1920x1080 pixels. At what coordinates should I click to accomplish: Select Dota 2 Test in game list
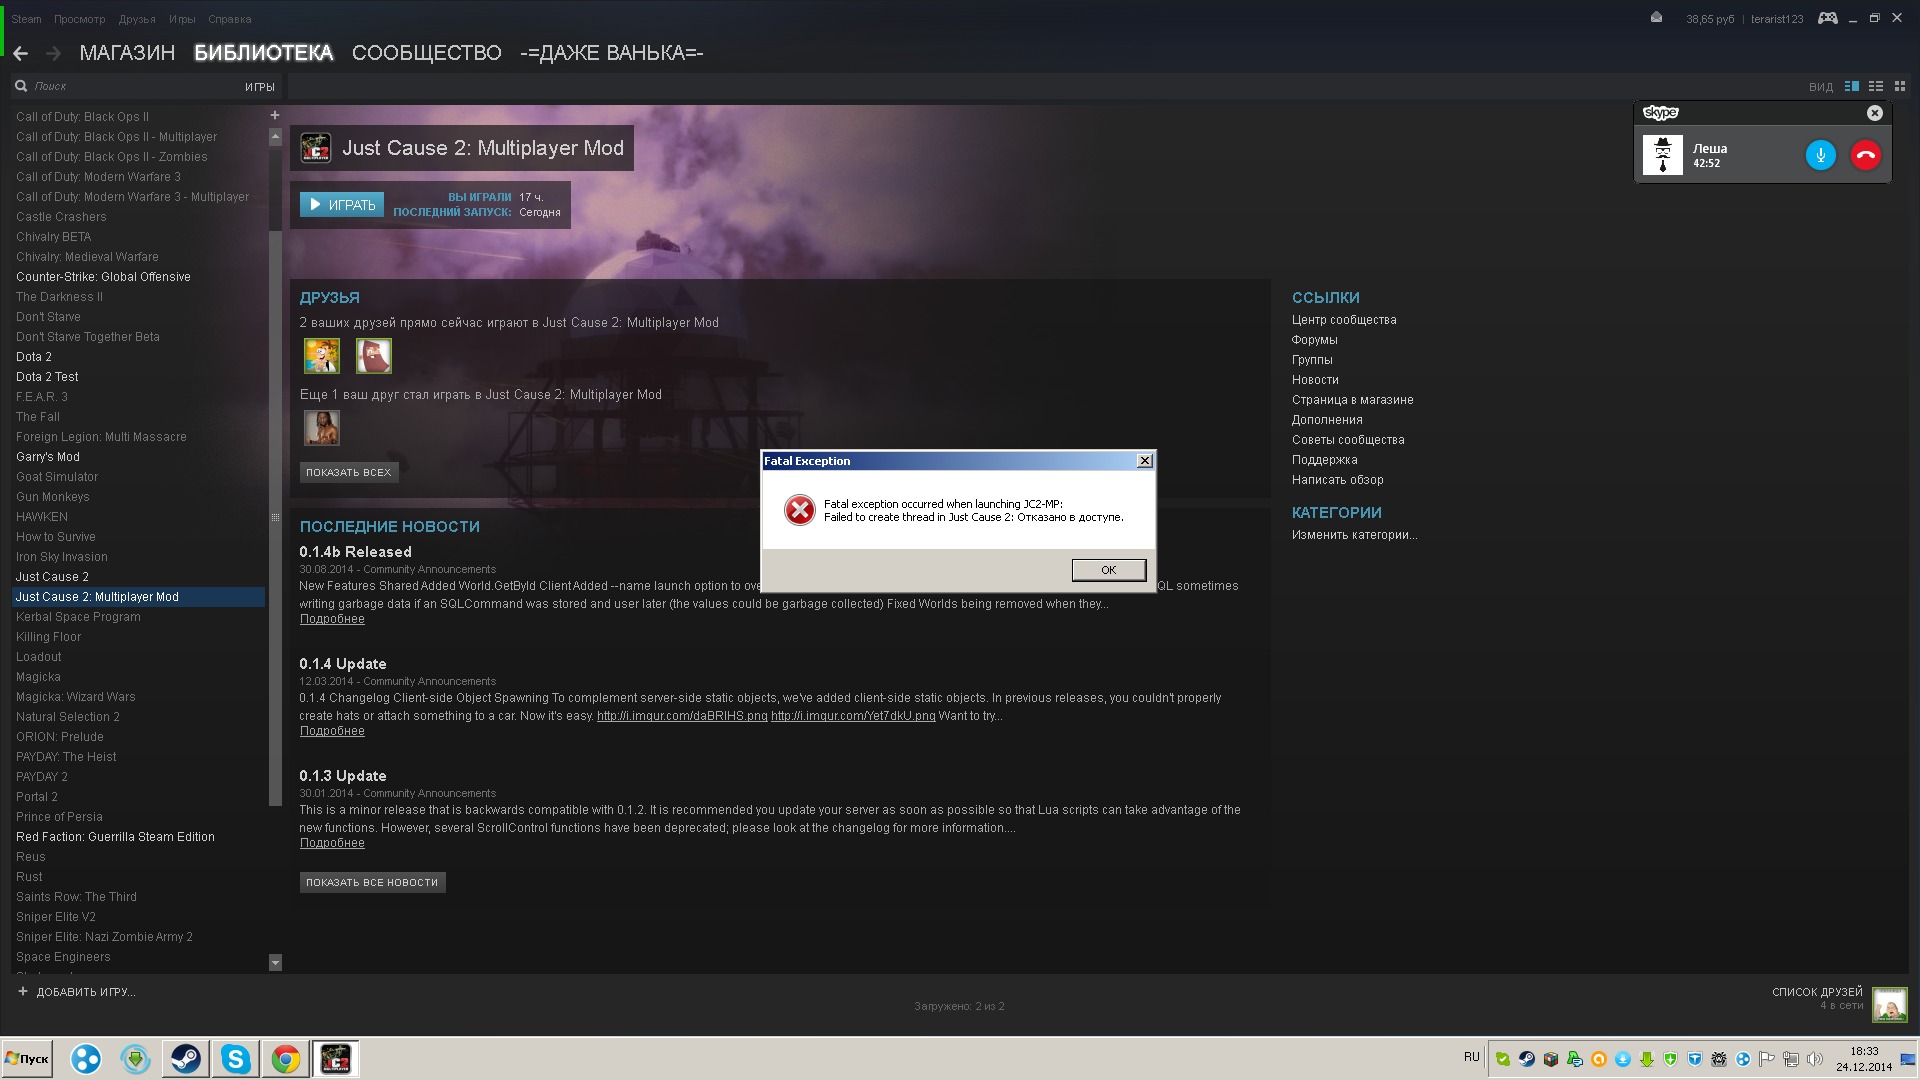click(47, 377)
